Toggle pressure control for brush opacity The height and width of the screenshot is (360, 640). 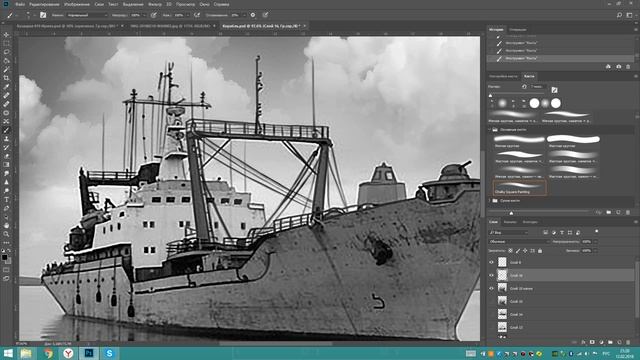[153, 15]
